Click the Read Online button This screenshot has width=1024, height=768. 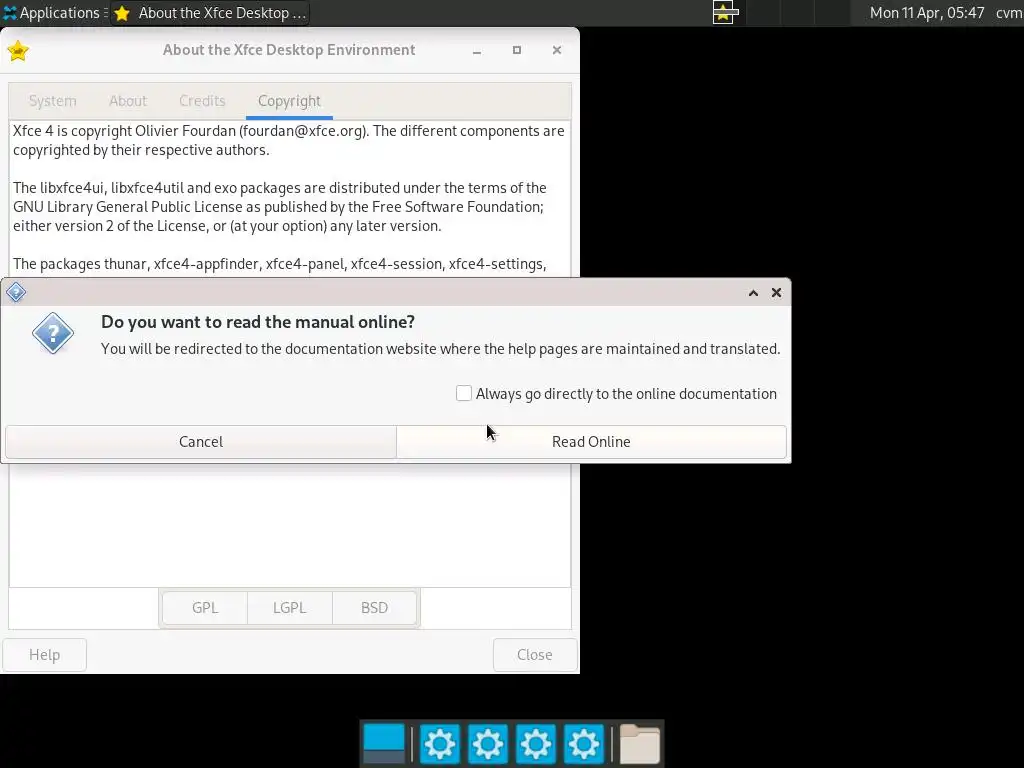591,441
